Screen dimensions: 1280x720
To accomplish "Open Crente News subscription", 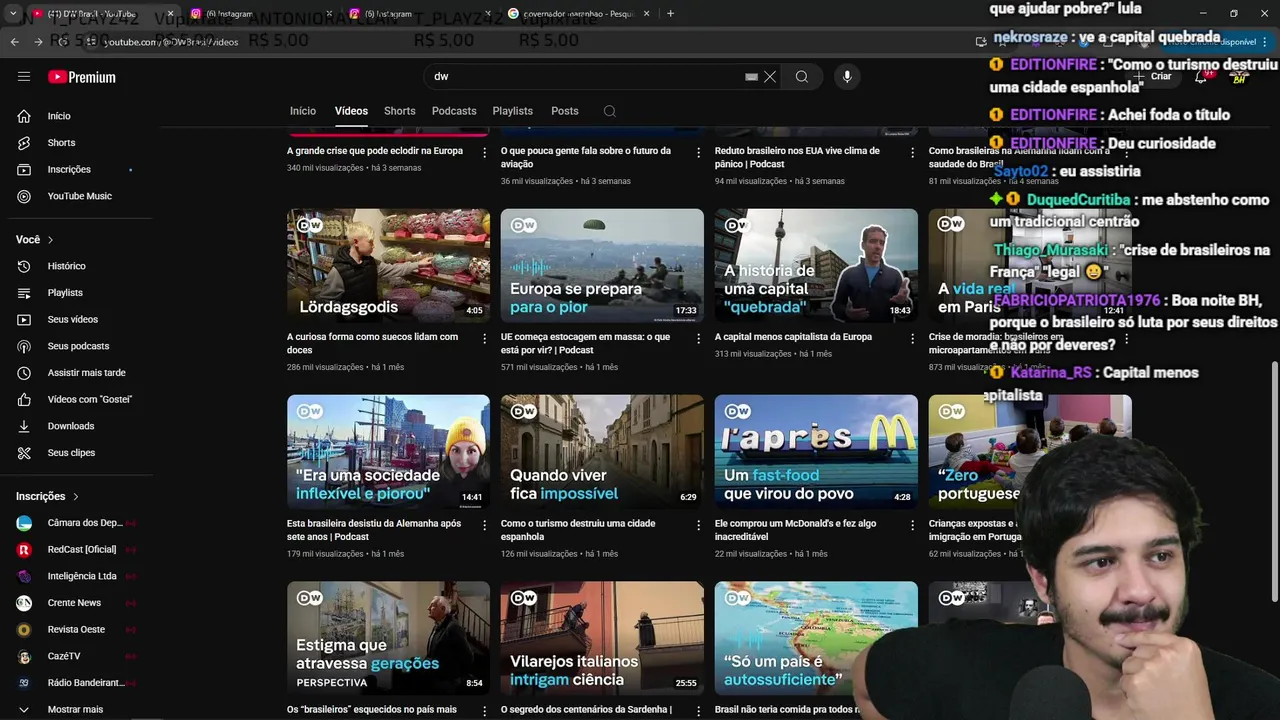I will click(x=75, y=603).
